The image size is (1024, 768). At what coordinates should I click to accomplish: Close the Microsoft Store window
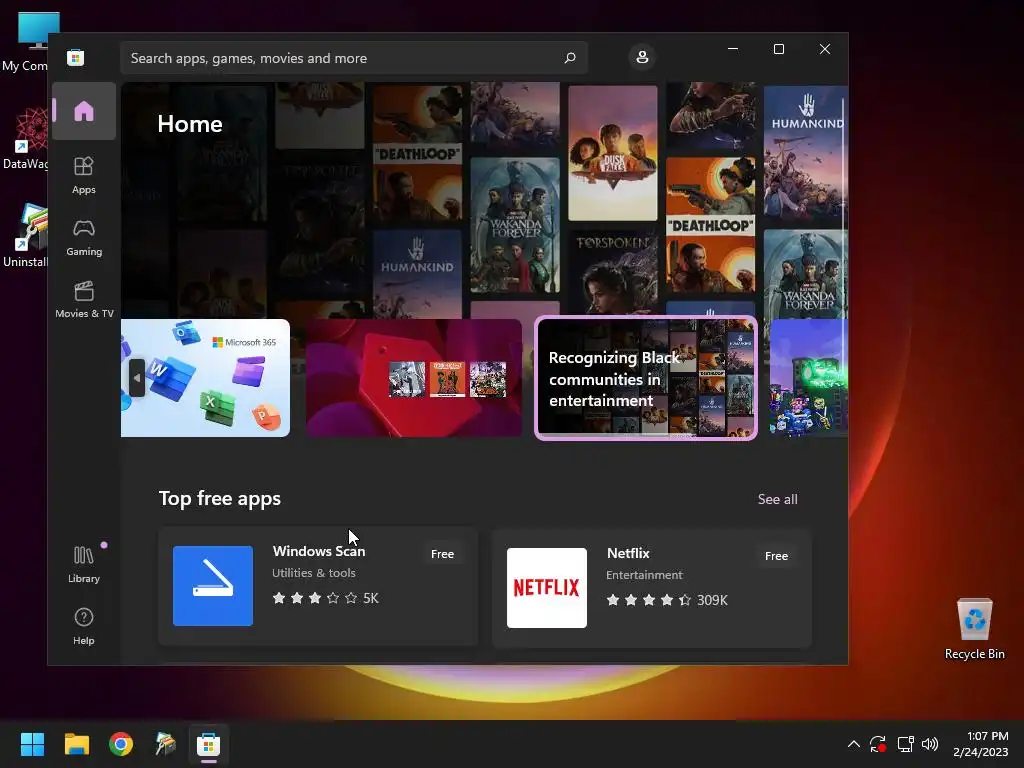coord(825,49)
